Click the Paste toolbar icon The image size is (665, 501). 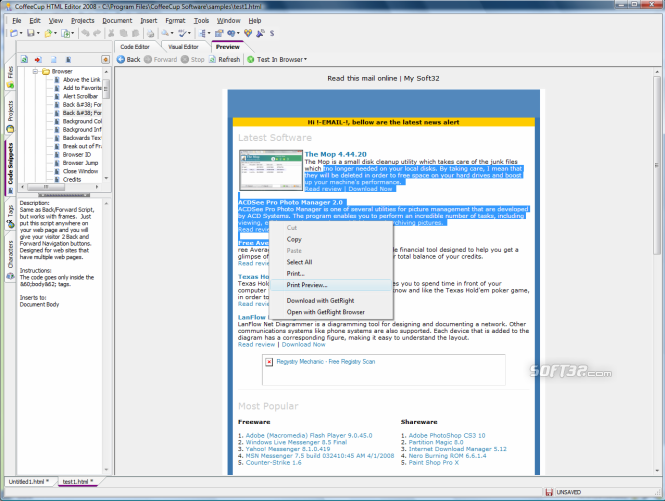click(136, 33)
